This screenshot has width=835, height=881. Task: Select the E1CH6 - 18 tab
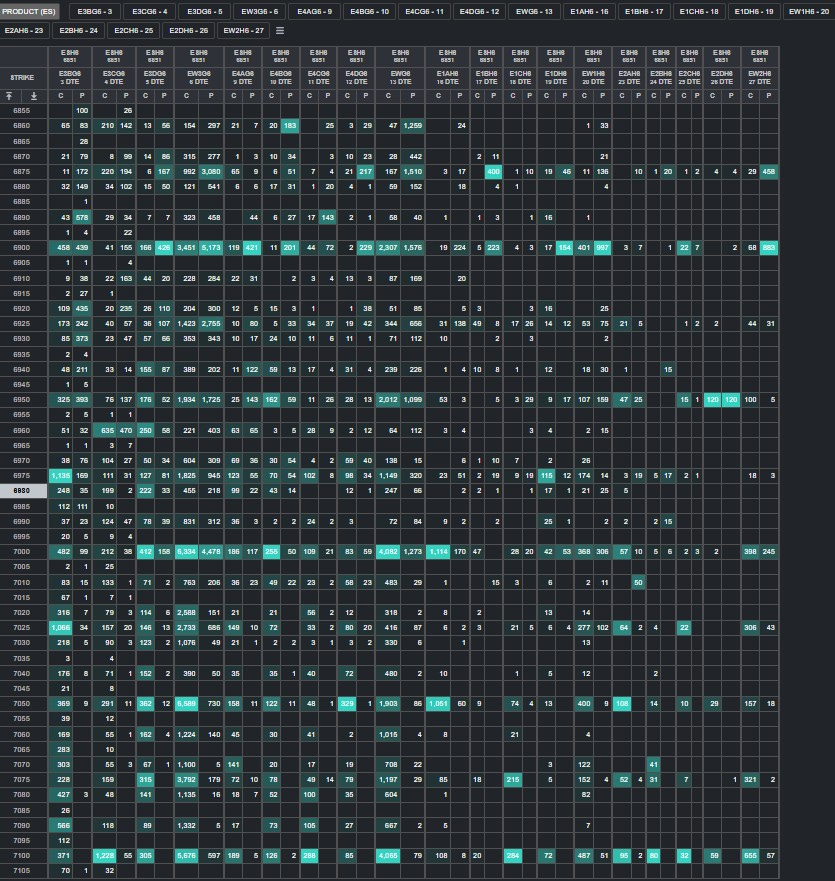[699, 11]
